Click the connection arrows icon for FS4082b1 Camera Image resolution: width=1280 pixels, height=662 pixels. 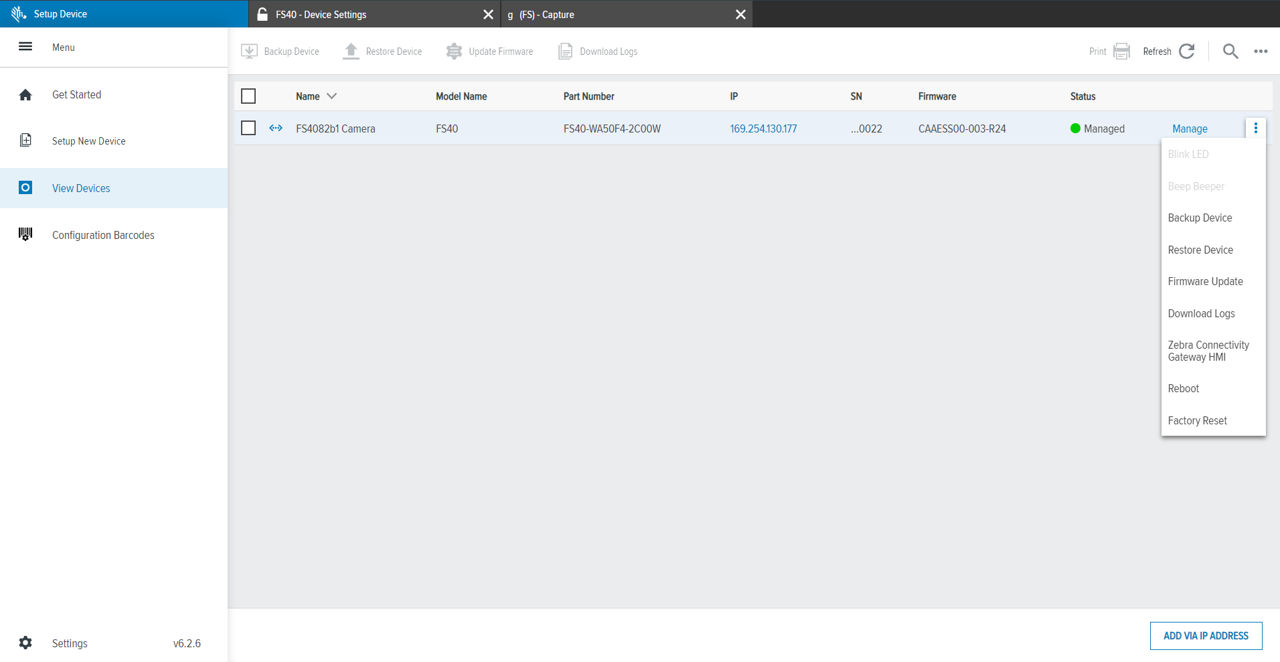[276, 128]
